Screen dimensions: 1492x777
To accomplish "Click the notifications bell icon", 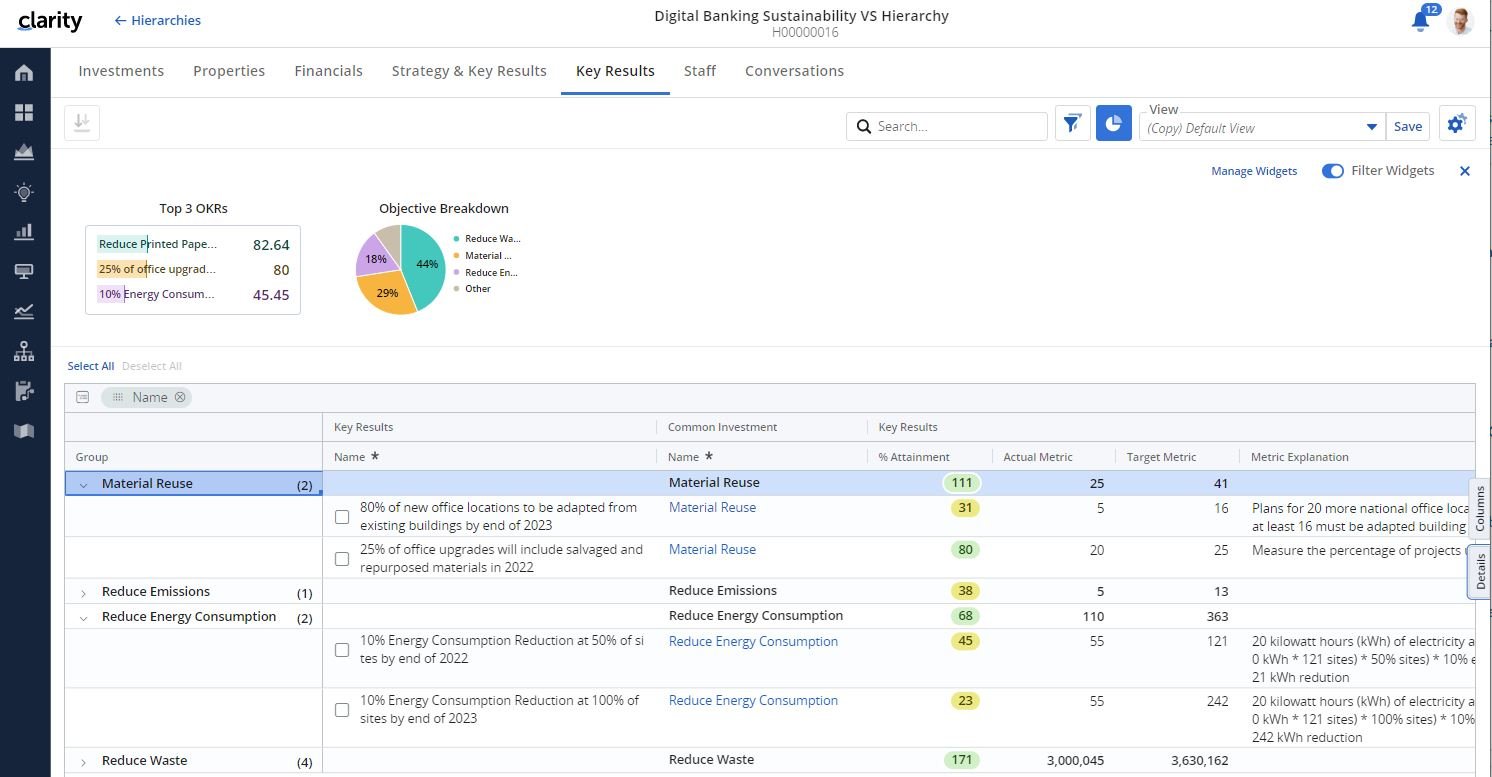I will point(1420,21).
